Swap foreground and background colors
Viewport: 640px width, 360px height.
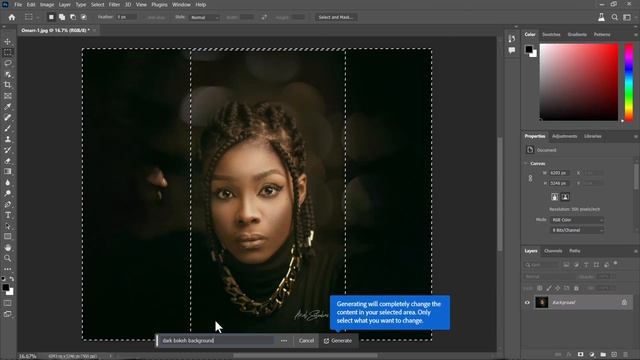coord(11,279)
